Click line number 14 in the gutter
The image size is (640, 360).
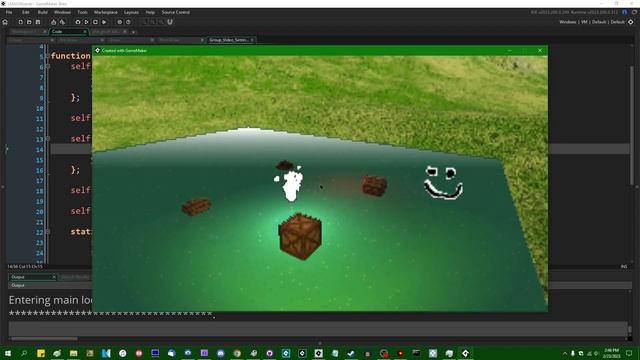[39, 149]
